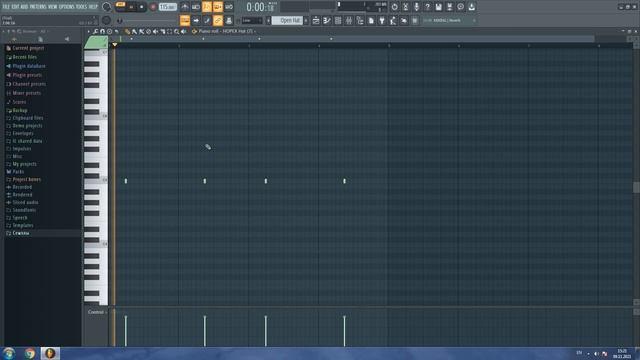Open the Mixer view icon
The image size is (640, 360).
point(349,20)
